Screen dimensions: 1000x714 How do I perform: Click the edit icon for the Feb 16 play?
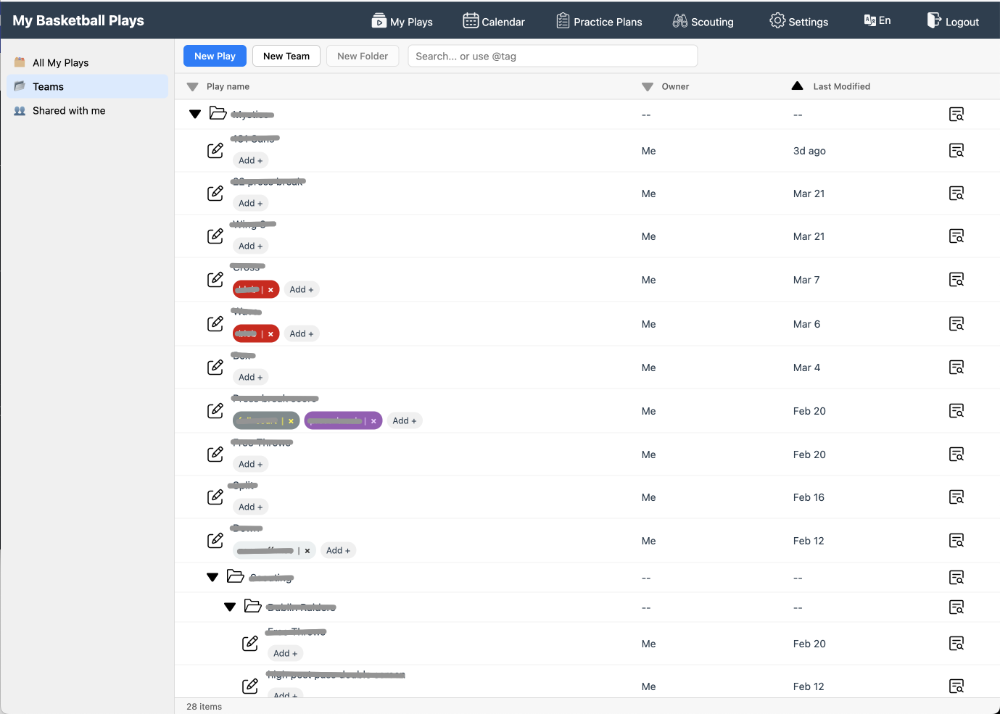tap(215, 497)
